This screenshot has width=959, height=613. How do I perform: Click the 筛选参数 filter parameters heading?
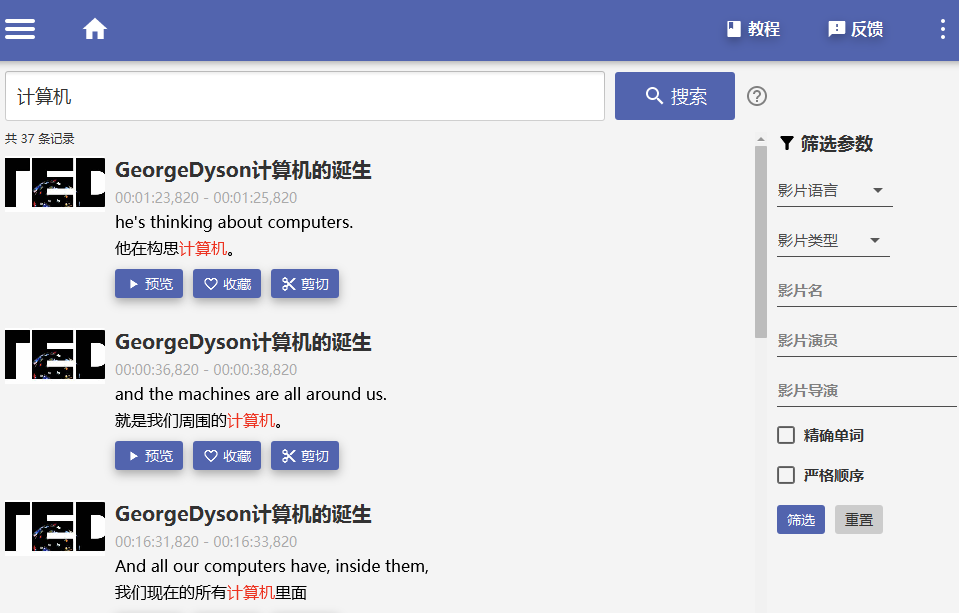tap(826, 144)
